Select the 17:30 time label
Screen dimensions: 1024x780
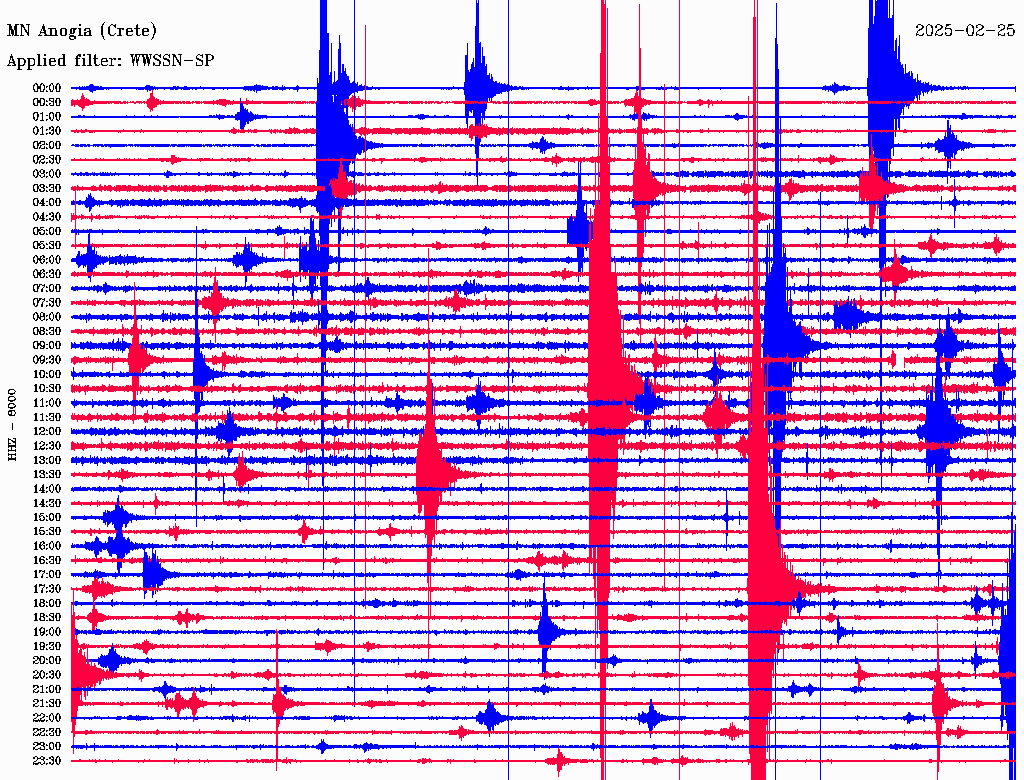(46, 589)
